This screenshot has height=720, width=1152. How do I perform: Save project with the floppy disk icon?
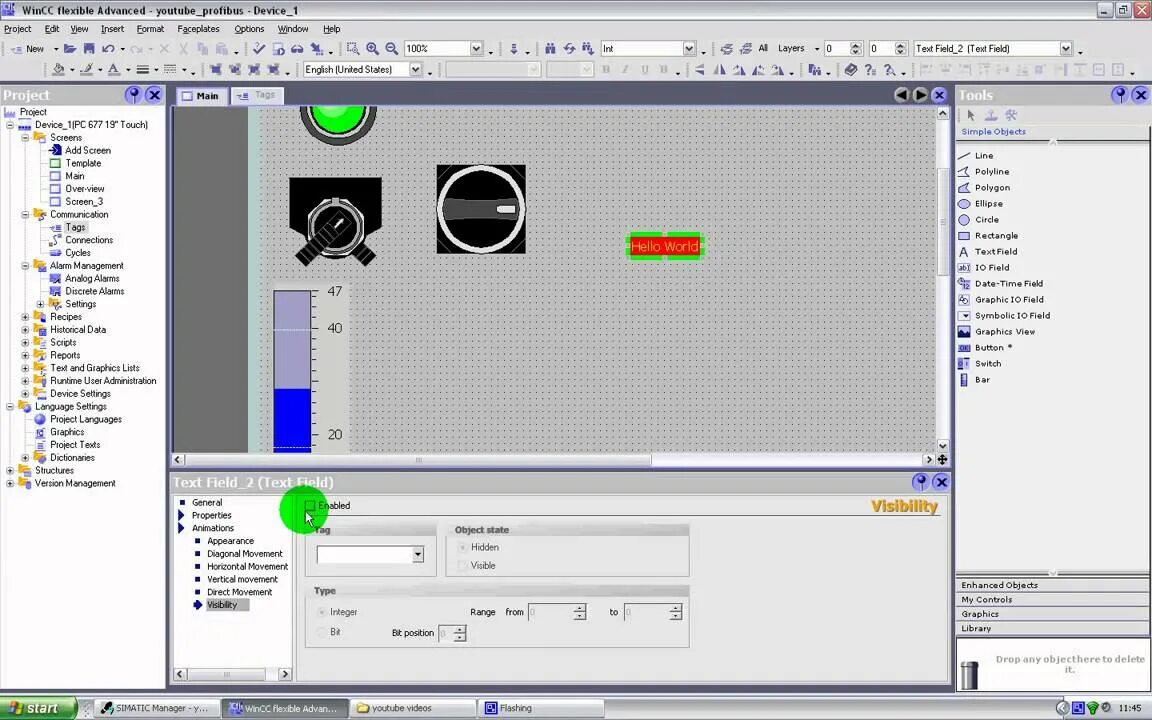click(89, 48)
